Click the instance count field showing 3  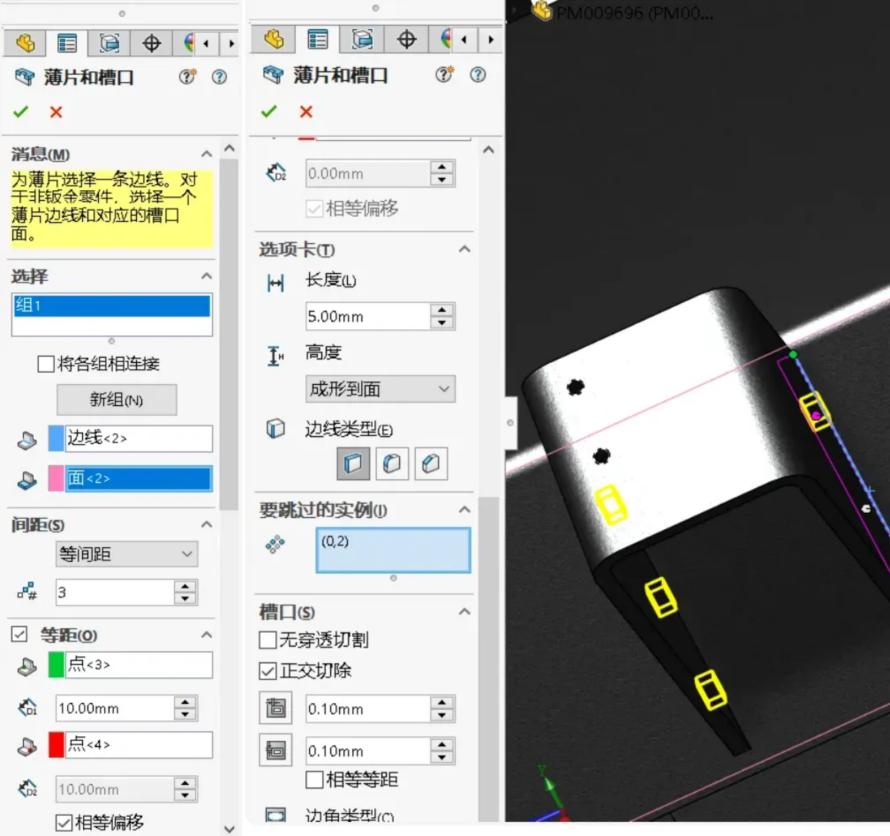tap(115, 593)
